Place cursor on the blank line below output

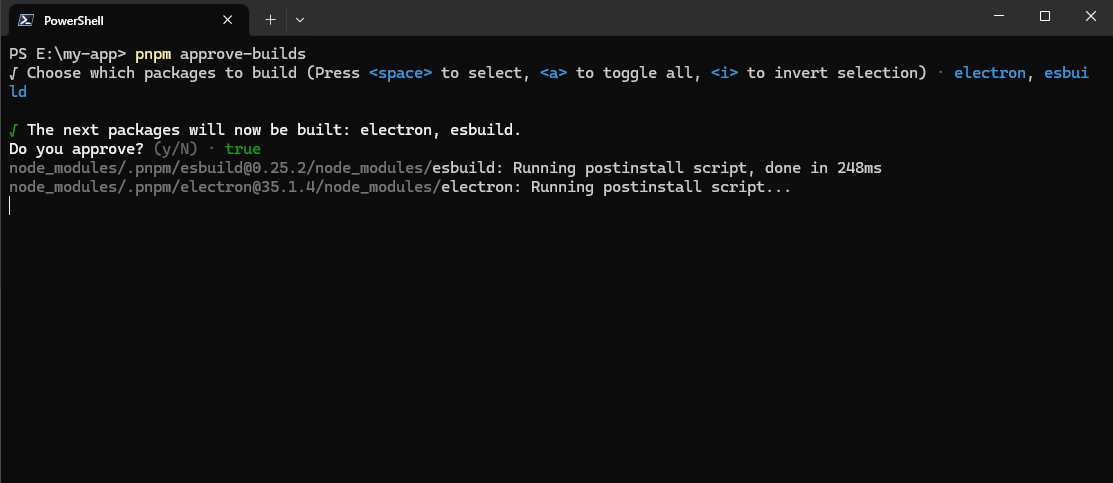pos(10,206)
